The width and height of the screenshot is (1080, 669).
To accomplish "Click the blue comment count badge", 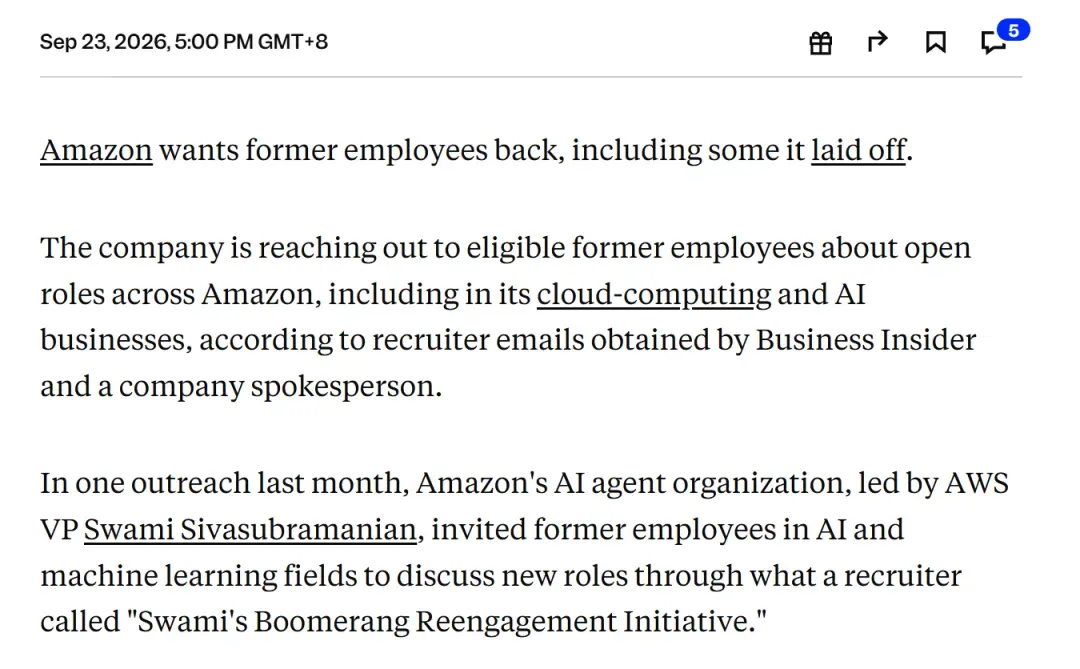I will 1013,30.
